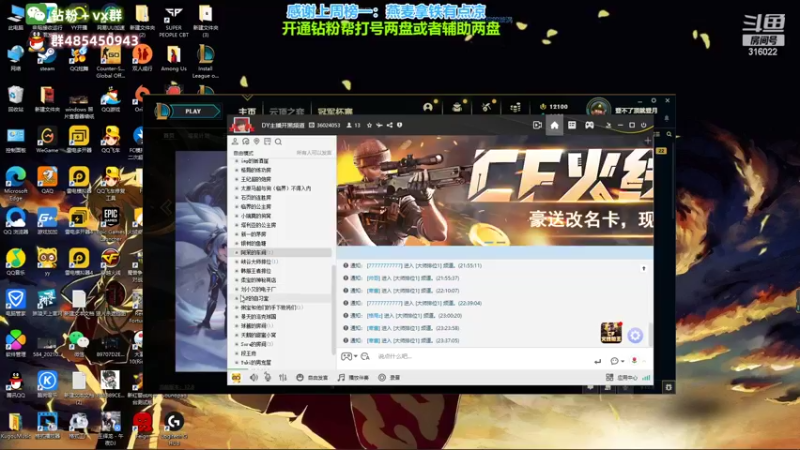
Task: Open the audio mixer sliders icon
Action: pos(283,378)
